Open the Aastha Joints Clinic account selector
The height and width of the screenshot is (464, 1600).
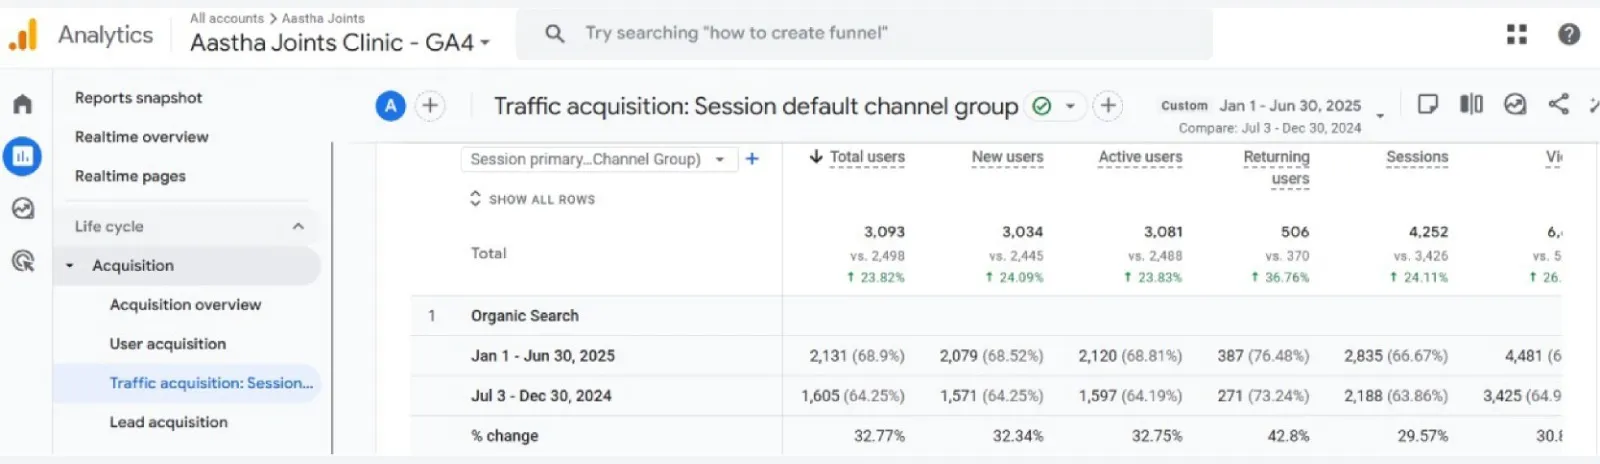tap(339, 42)
